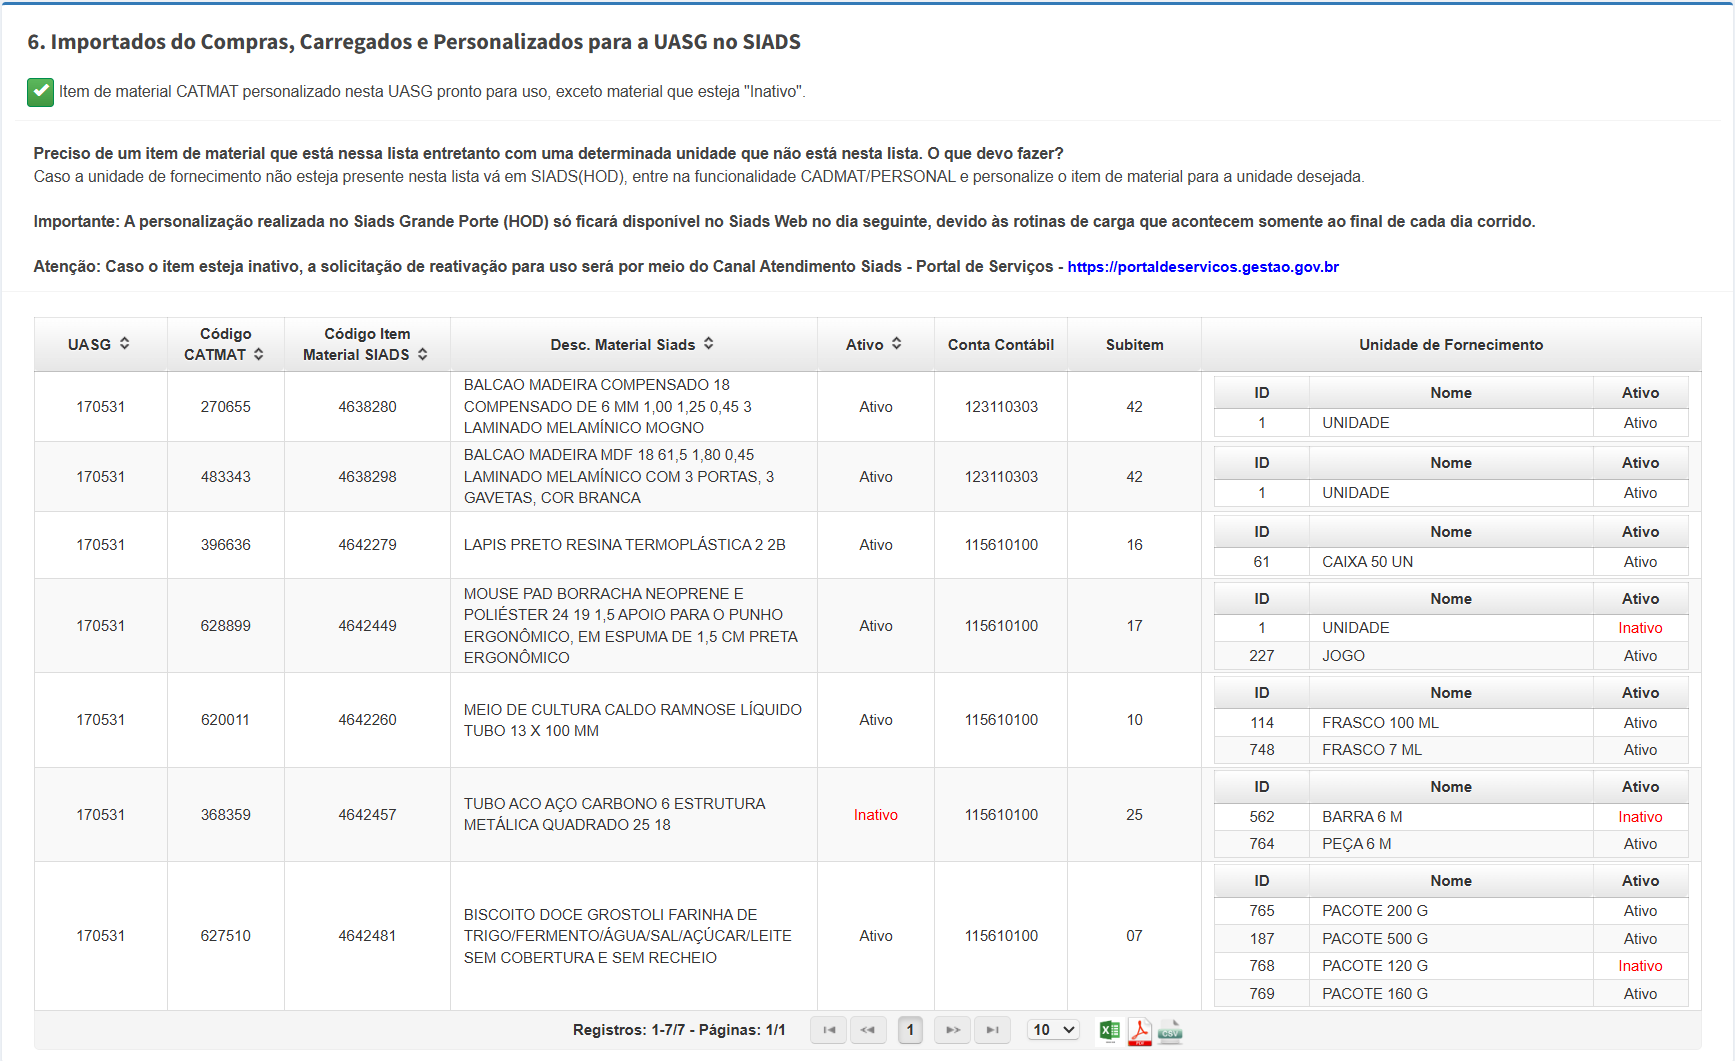
Task: Go to the previous page of records
Action: point(868,1030)
